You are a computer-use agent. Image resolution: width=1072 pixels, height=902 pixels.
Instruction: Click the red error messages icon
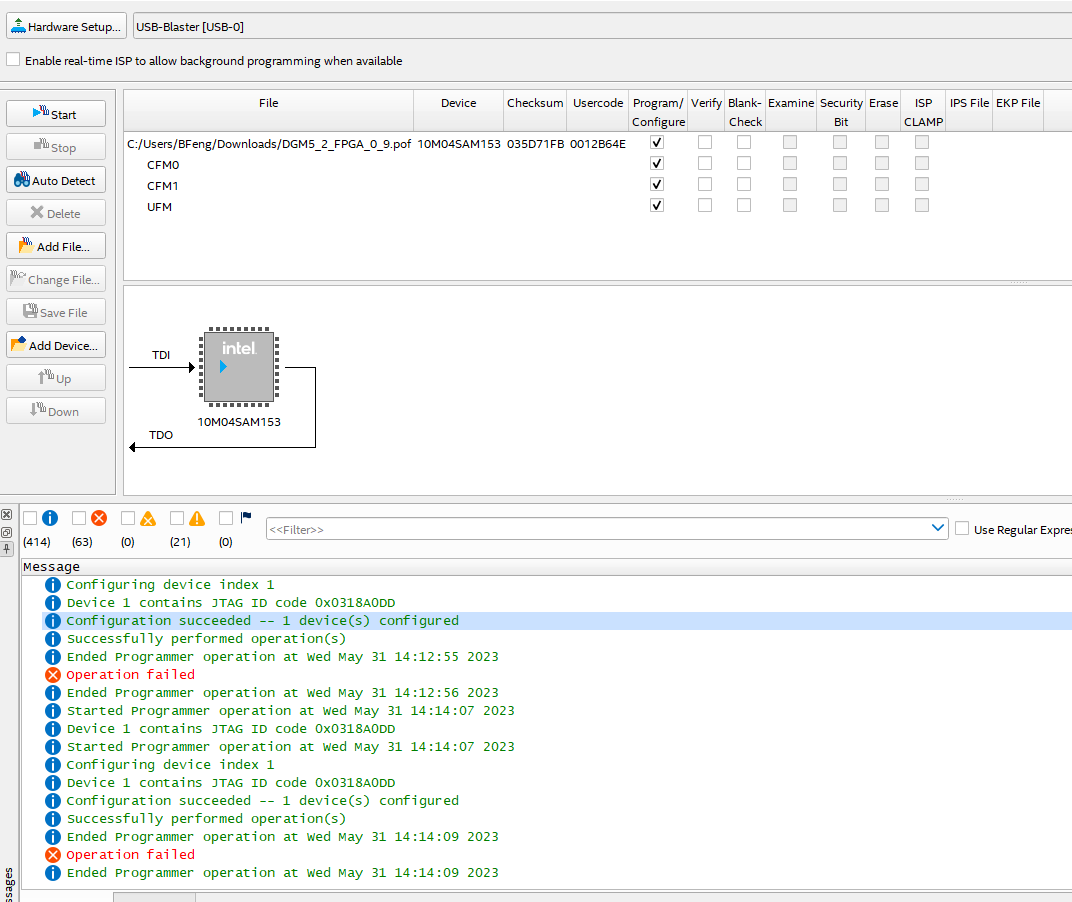click(x=99, y=518)
